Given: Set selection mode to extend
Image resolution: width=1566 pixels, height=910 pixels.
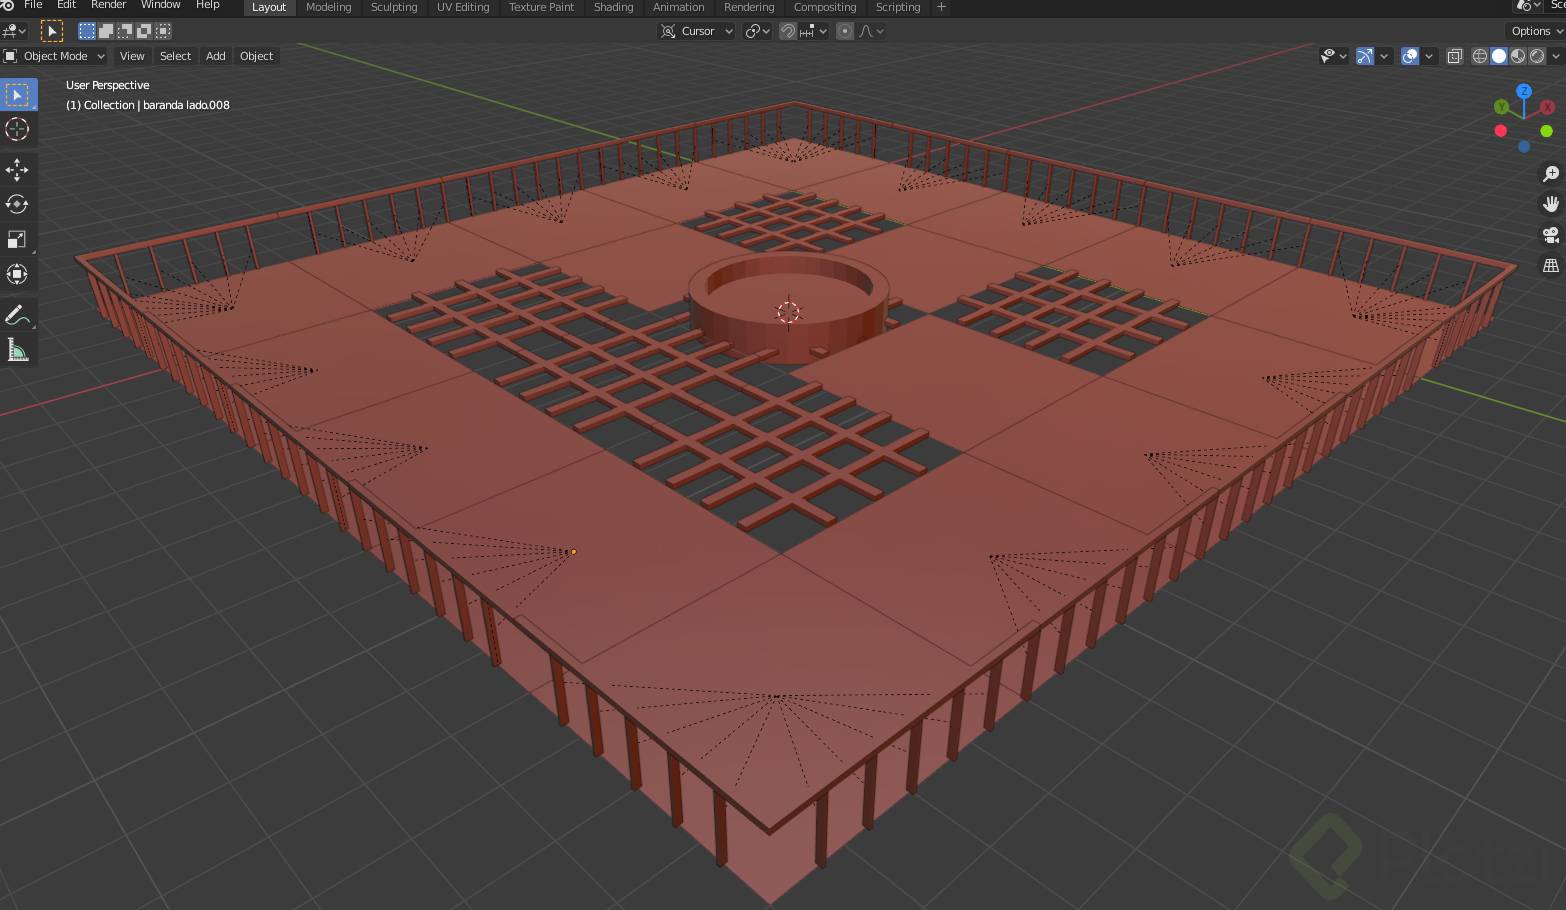Looking at the screenshot, I should tap(106, 31).
